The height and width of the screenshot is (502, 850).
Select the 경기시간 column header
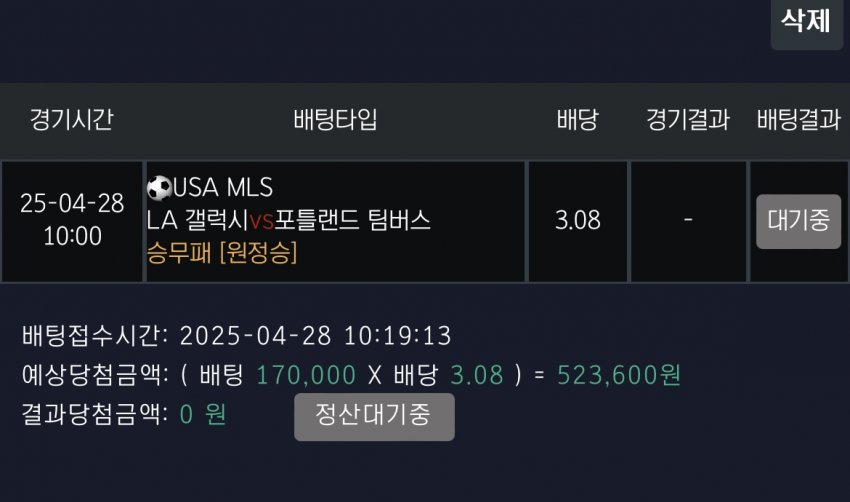click(71, 121)
